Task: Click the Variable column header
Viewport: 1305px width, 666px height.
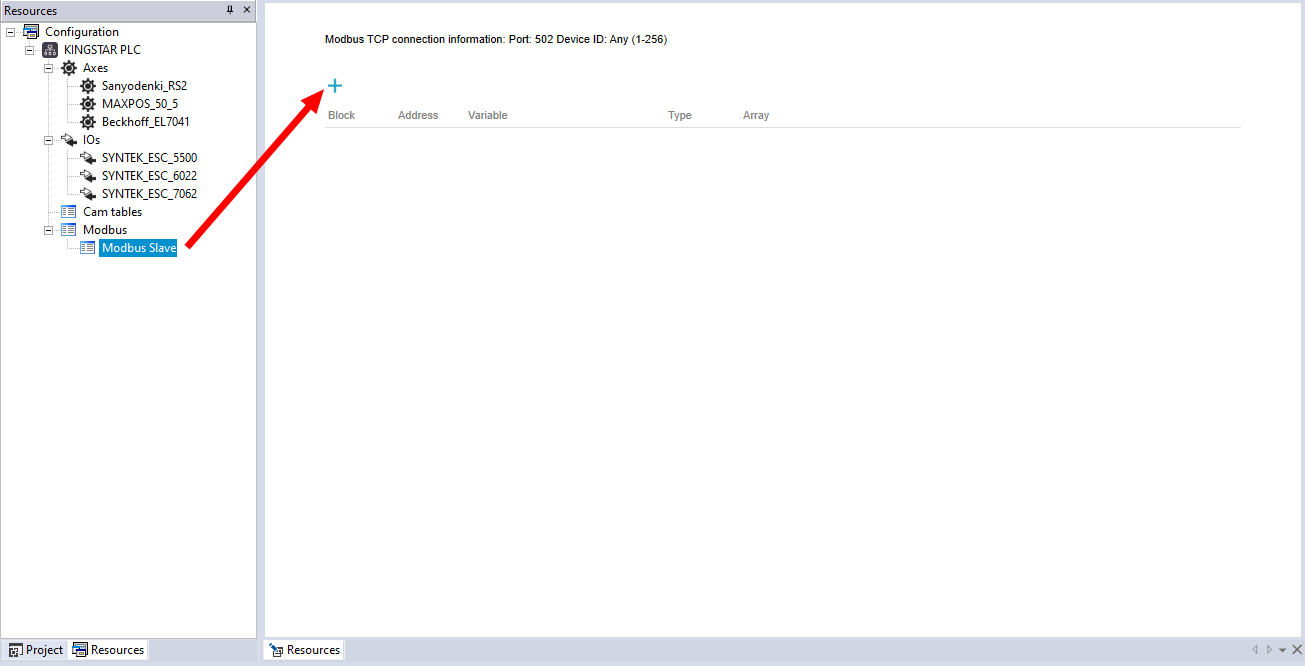Action: tap(487, 115)
